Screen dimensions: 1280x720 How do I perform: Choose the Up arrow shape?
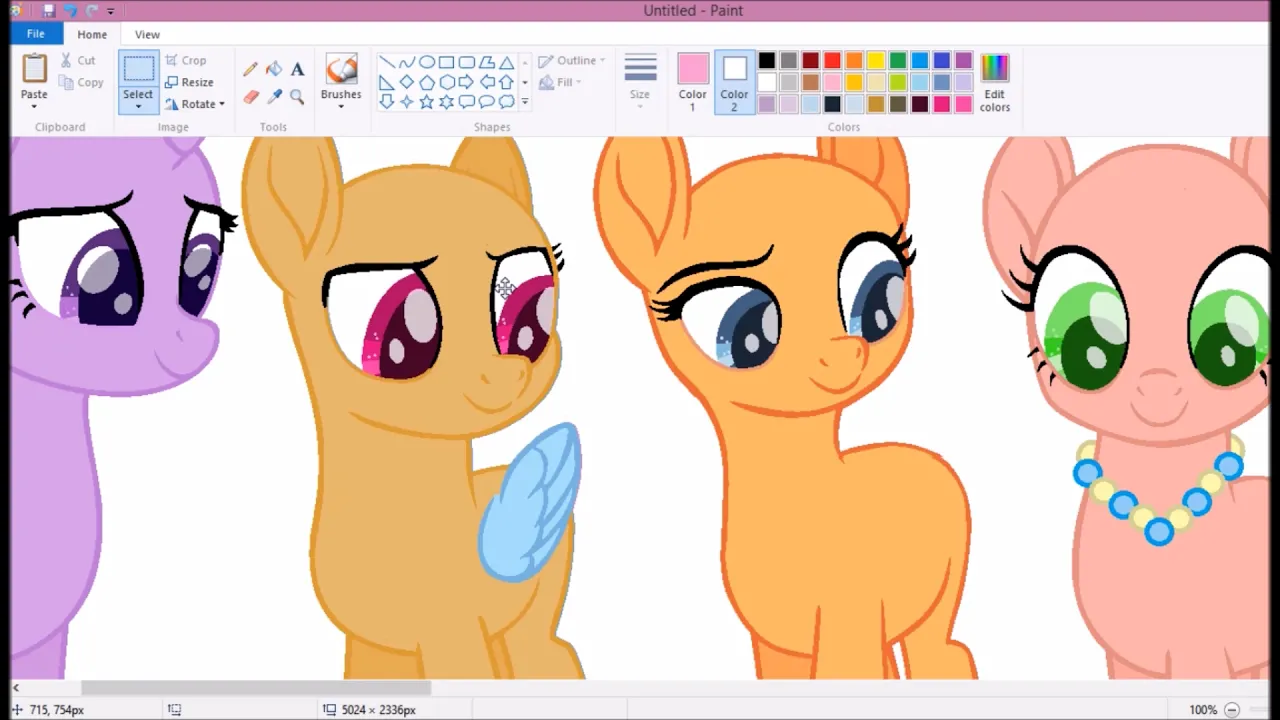click(x=507, y=82)
